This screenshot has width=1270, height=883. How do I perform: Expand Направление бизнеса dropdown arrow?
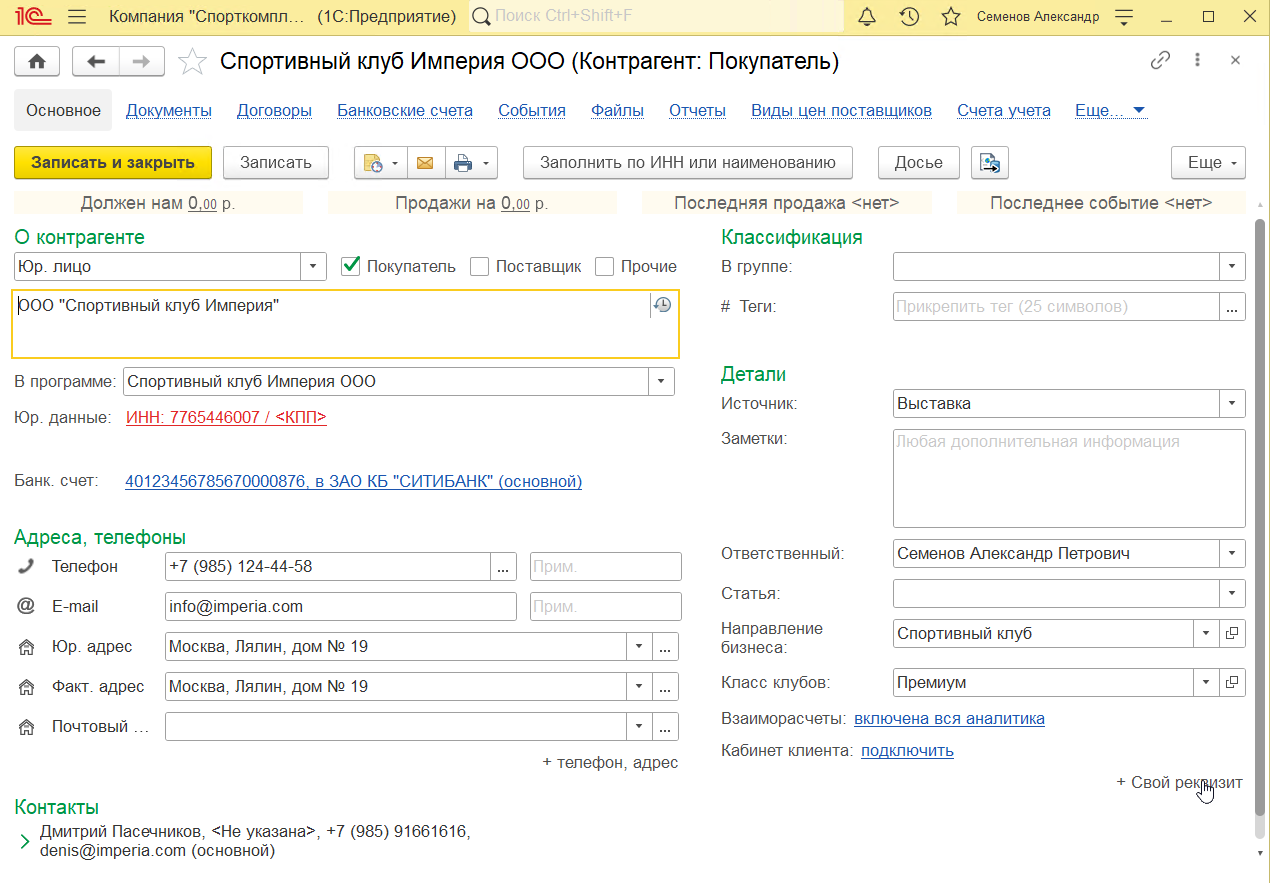click(1207, 633)
